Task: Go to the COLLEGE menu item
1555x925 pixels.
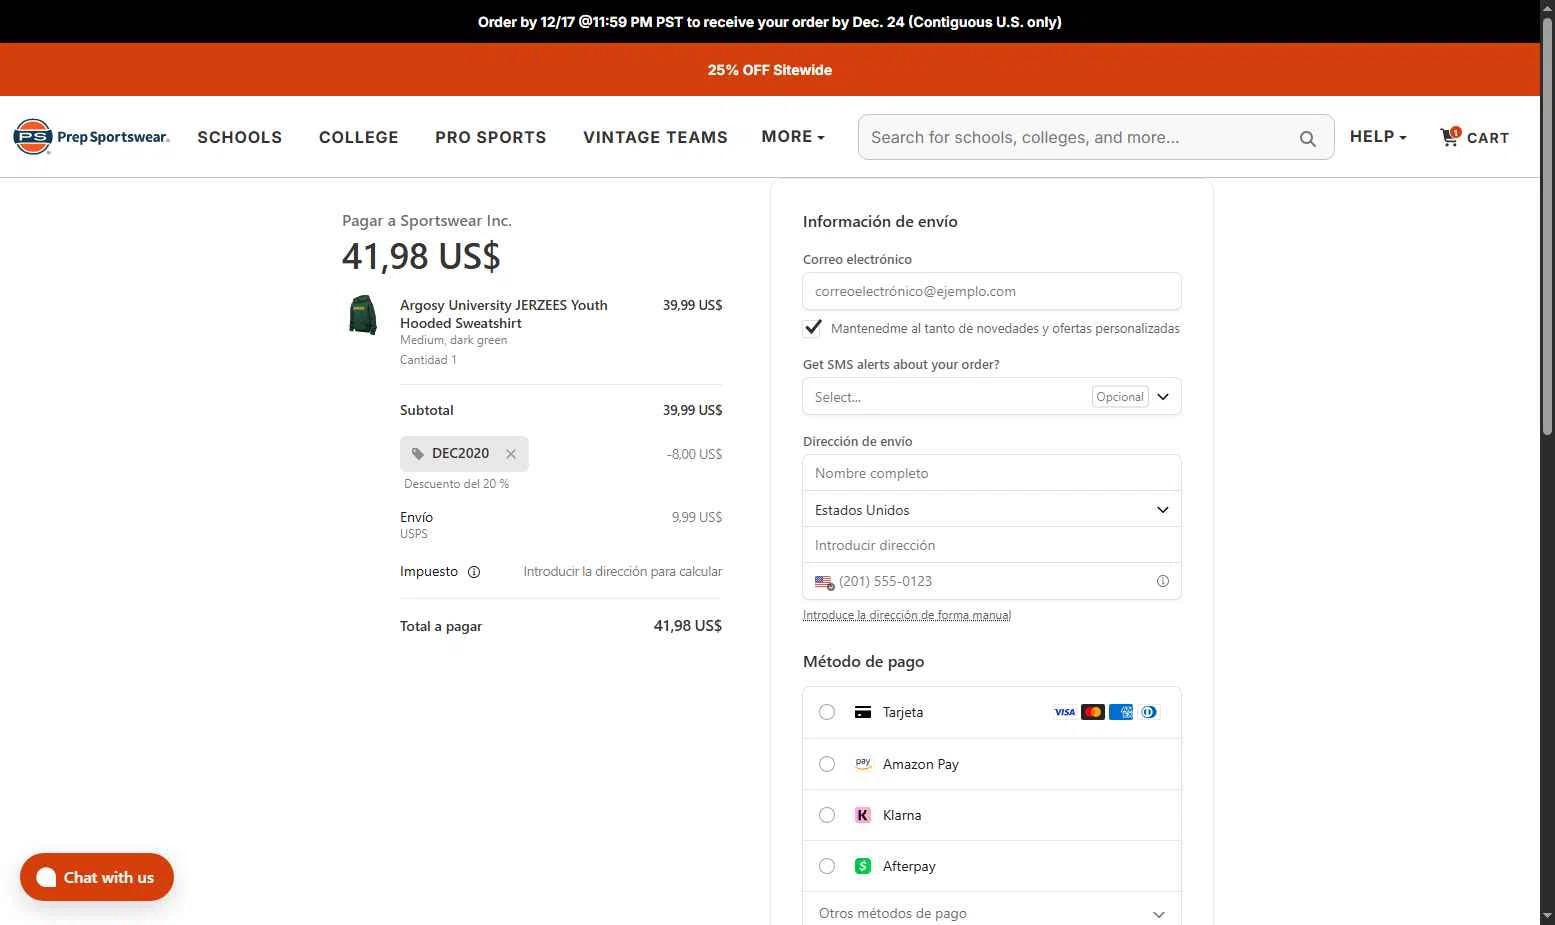Action: (x=359, y=138)
